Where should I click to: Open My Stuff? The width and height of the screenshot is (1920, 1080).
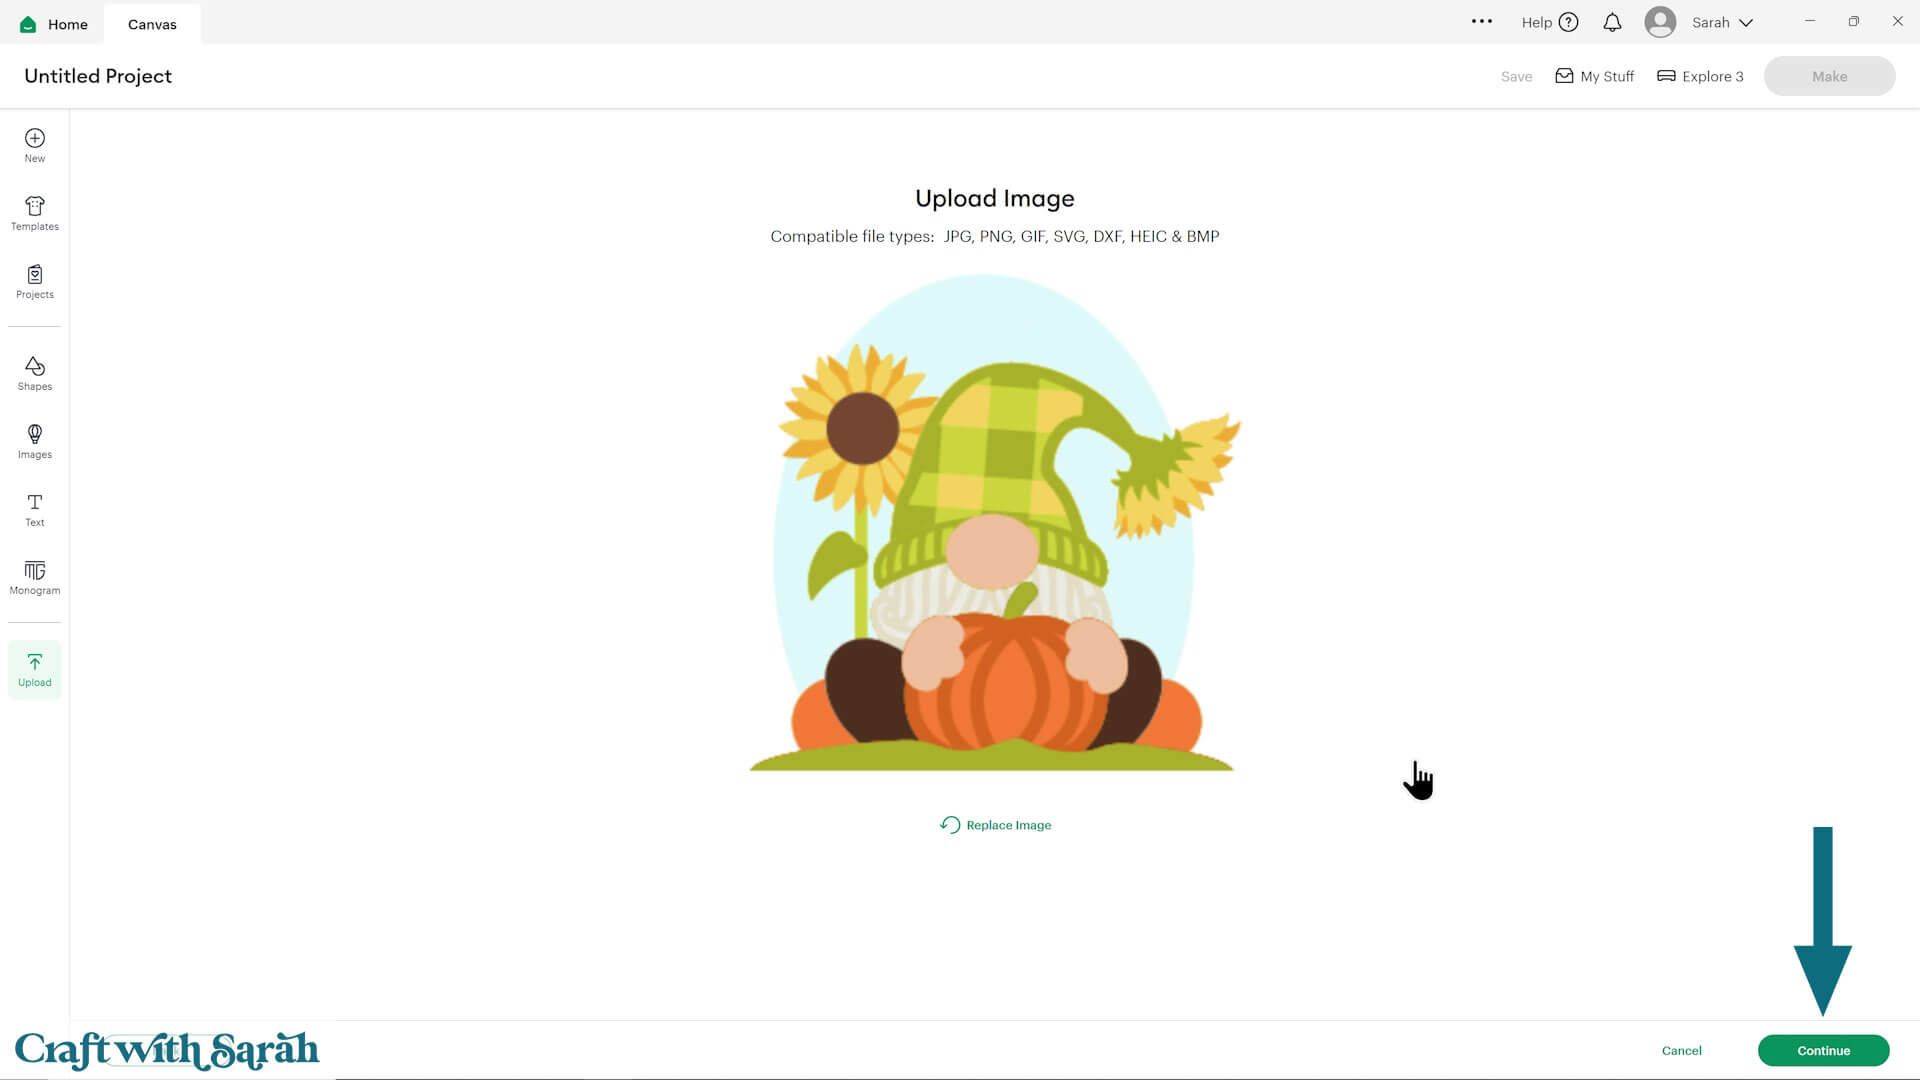[1594, 76]
